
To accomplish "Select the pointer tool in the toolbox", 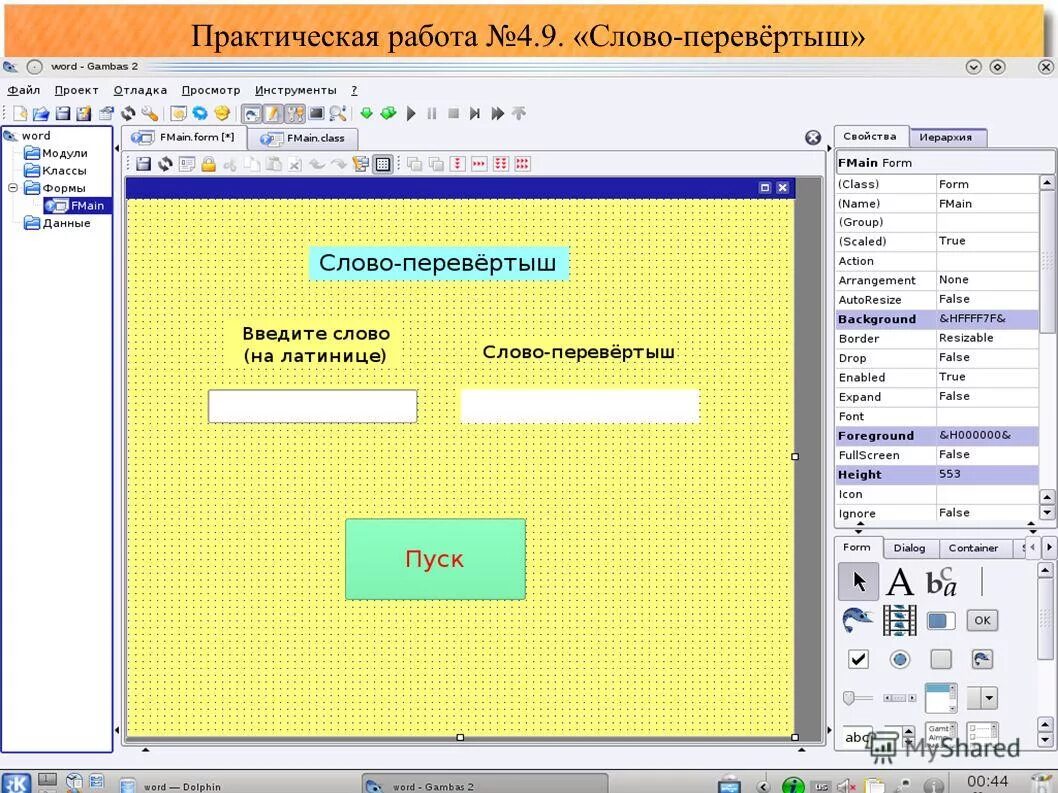I will click(x=858, y=582).
